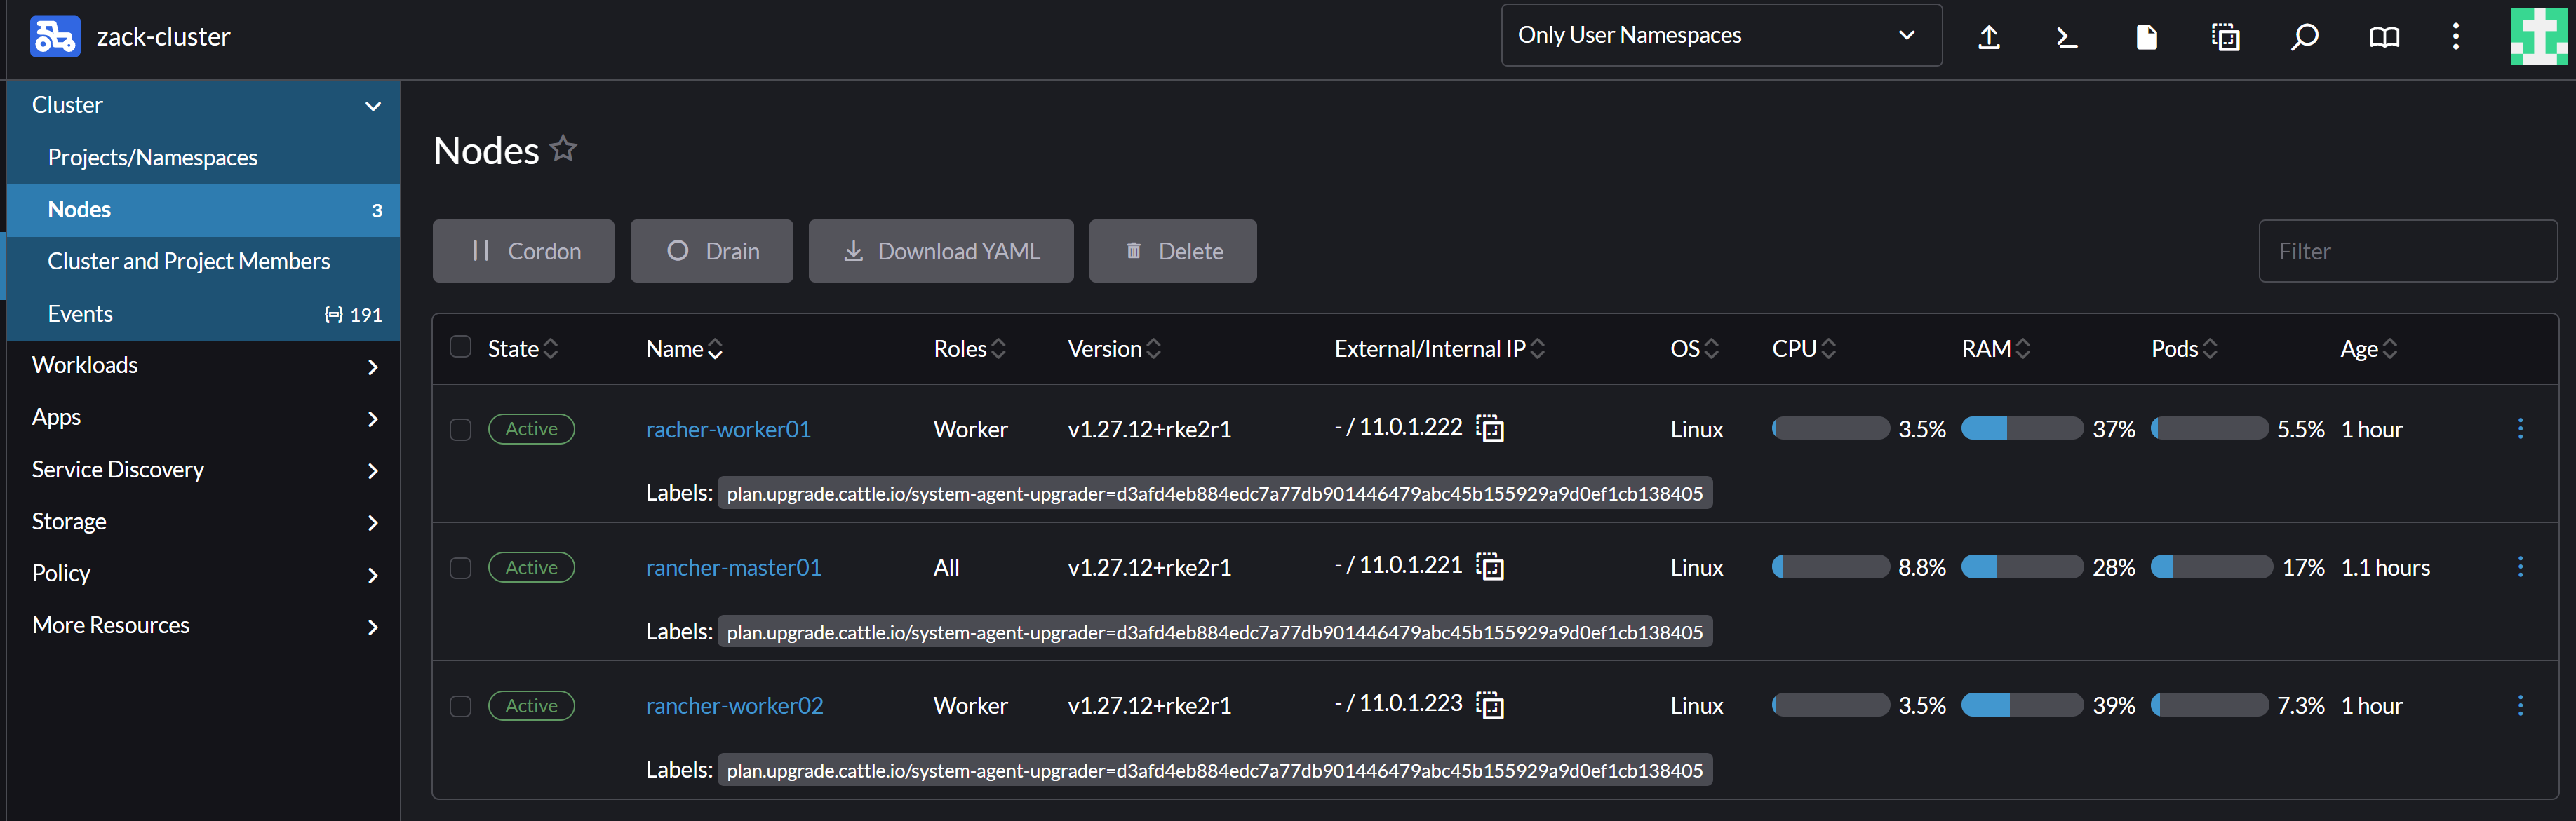
Task: Sort the table by Version
Action: 1114,348
